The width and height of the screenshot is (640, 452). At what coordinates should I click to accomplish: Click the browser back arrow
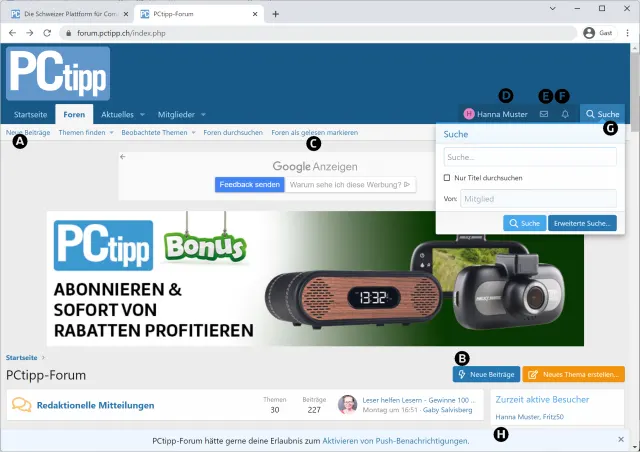tap(12, 33)
